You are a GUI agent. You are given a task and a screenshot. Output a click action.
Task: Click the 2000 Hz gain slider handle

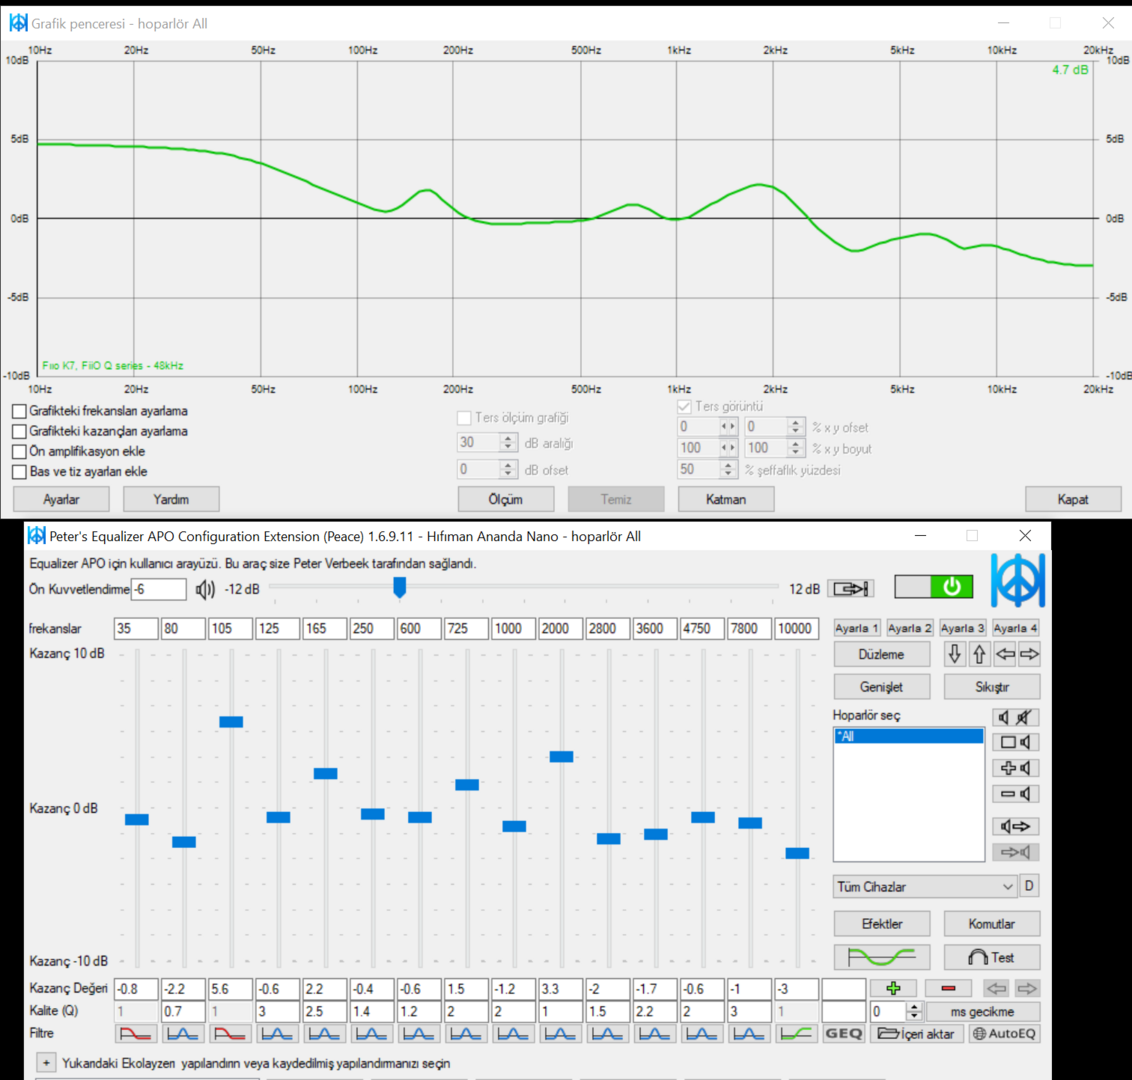[561, 757]
